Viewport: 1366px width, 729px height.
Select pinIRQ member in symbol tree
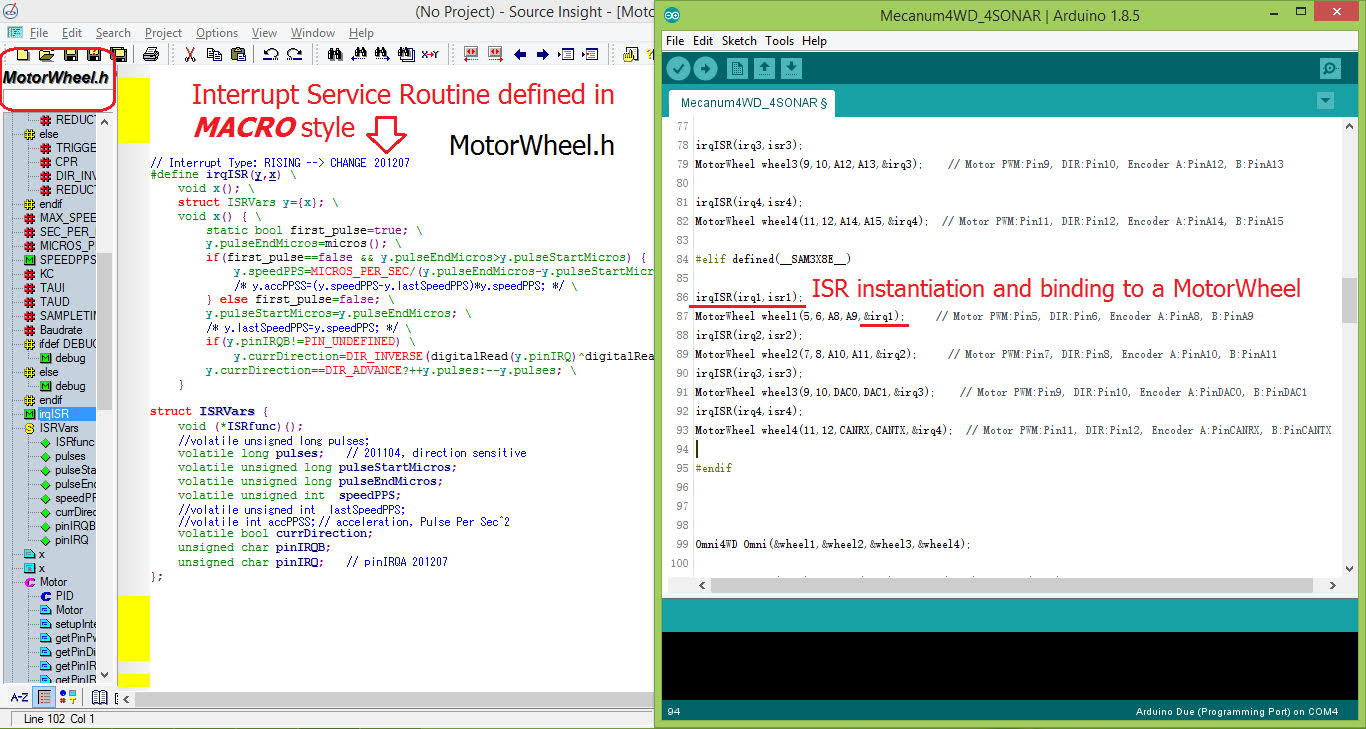(72, 540)
